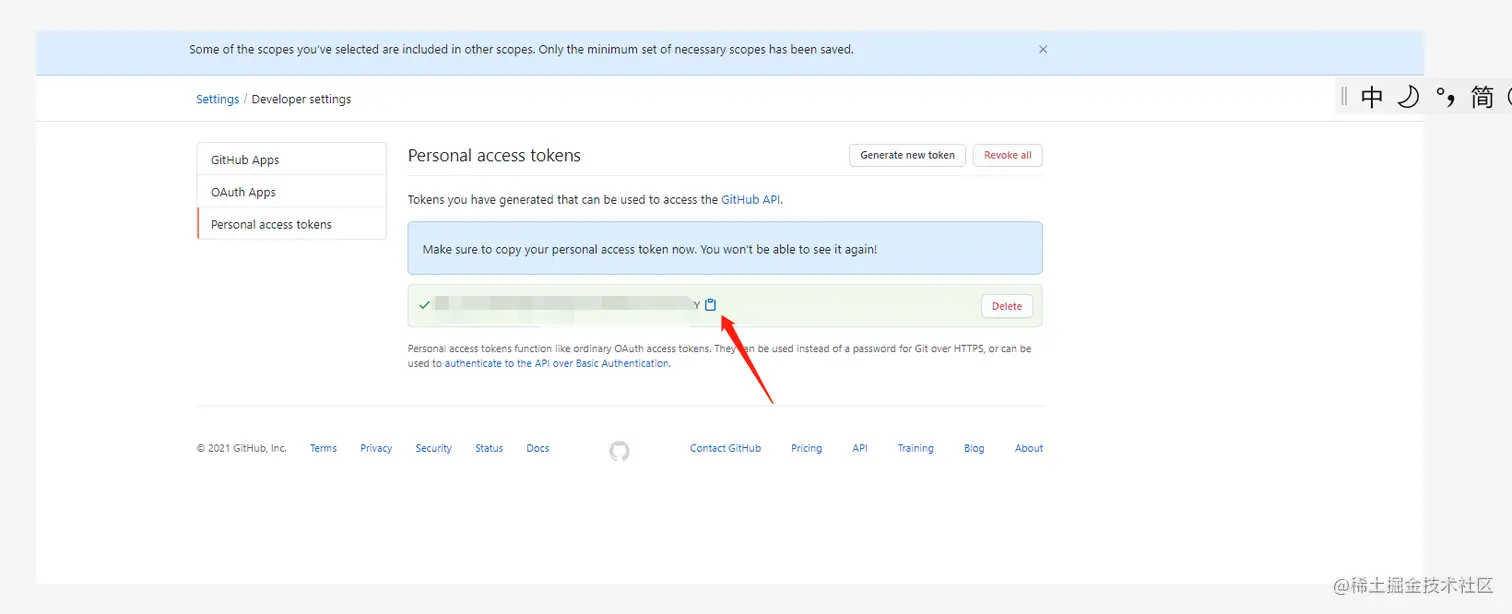This screenshot has width=1512, height=614.
Task: Delete the generated token
Action: 1006,306
